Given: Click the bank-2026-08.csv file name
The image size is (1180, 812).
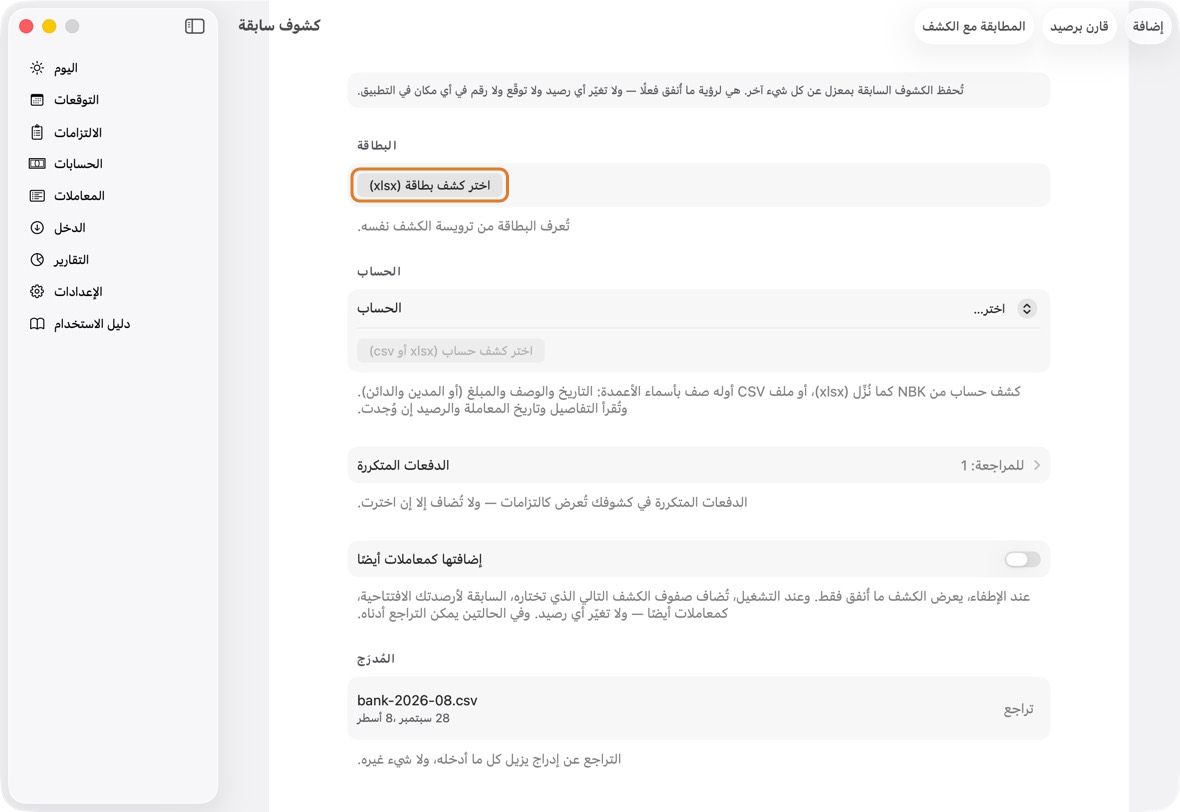Looking at the screenshot, I should 417,701.
